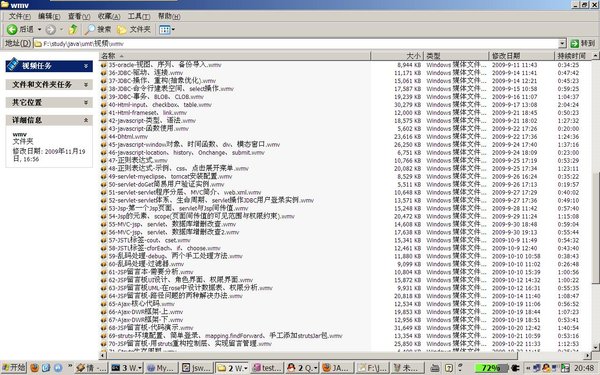Screen dimensions: 600x375
Task: Collapse the 详细信息 panel
Action: point(86,120)
